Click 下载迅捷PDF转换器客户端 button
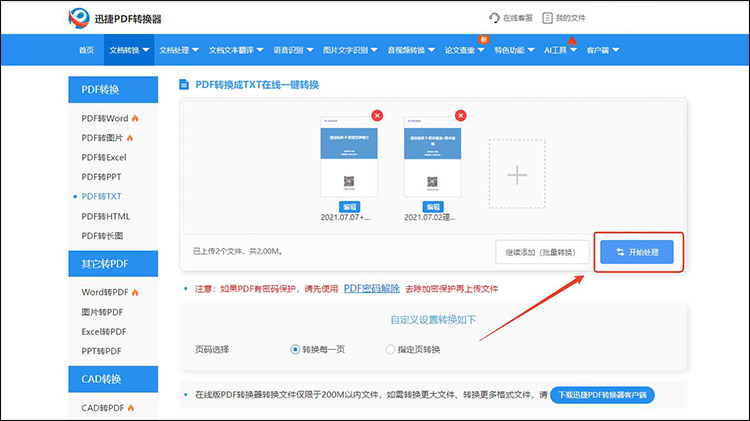Viewport: 750px width, 421px height. tap(602, 395)
